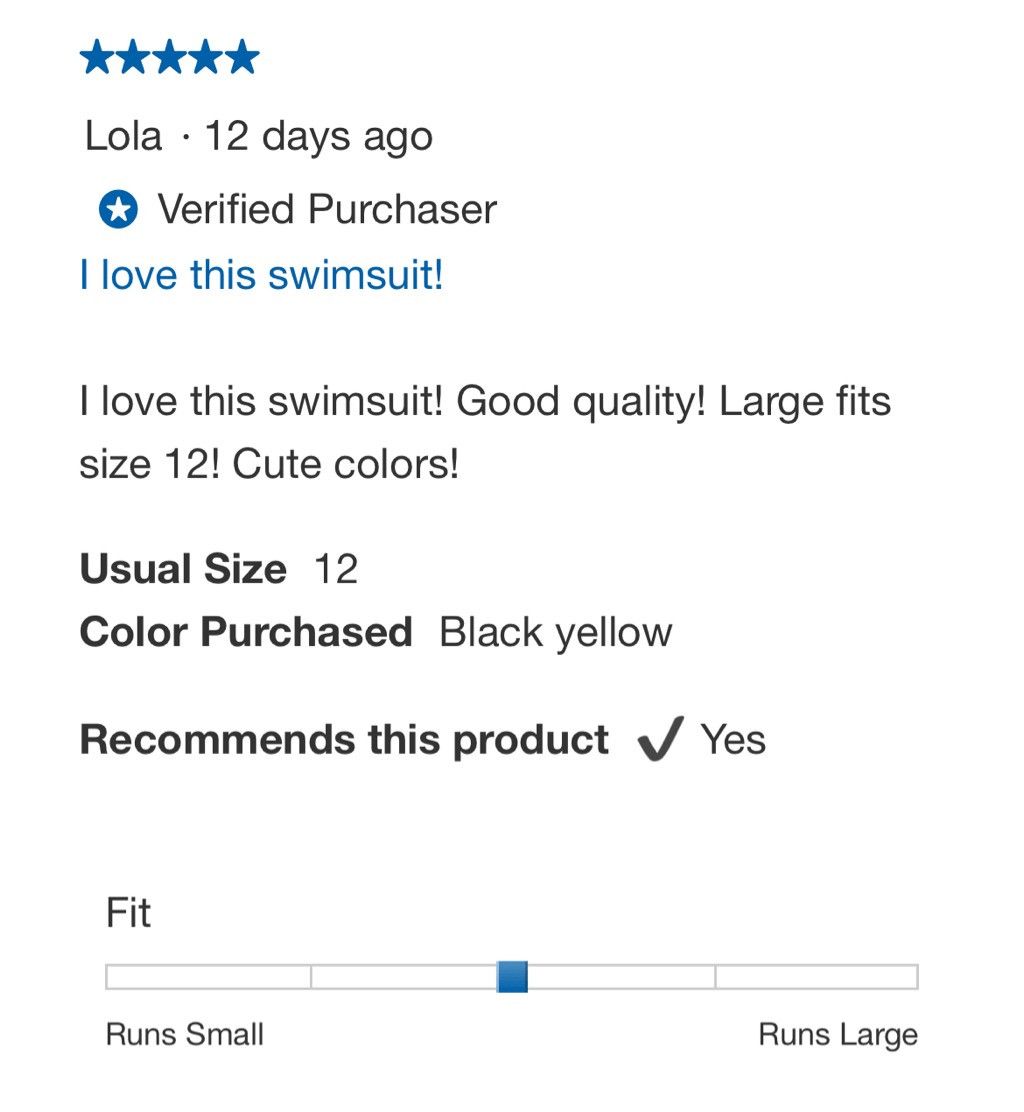Screen dimensions: 1024x1112
Task: Click the review body text paragraph
Action: (x=485, y=433)
